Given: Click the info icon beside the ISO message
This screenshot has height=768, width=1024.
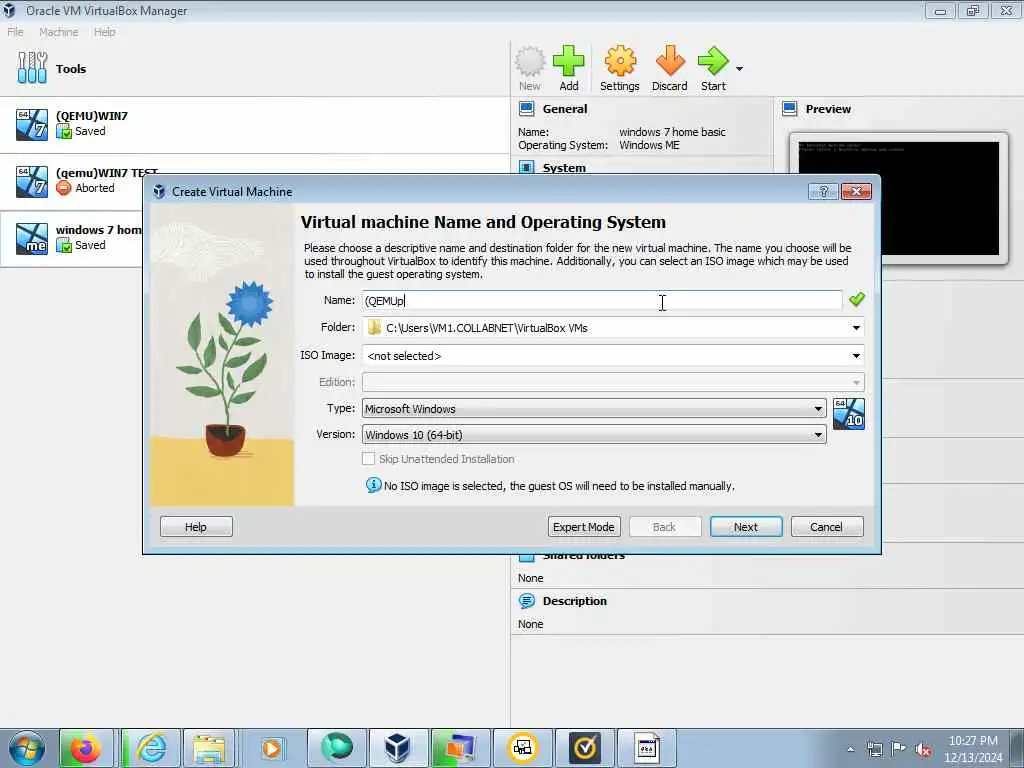Looking at the screenshot, I should point(374,485).
